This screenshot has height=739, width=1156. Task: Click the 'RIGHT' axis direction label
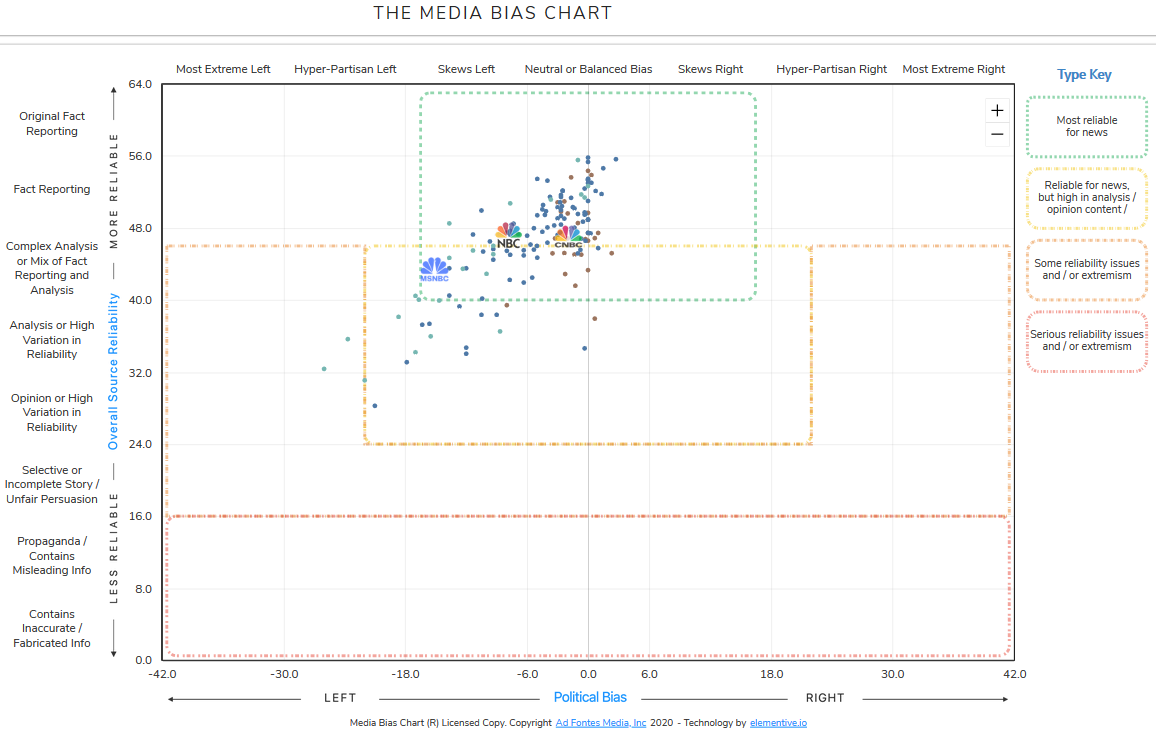tap(825, 698)
